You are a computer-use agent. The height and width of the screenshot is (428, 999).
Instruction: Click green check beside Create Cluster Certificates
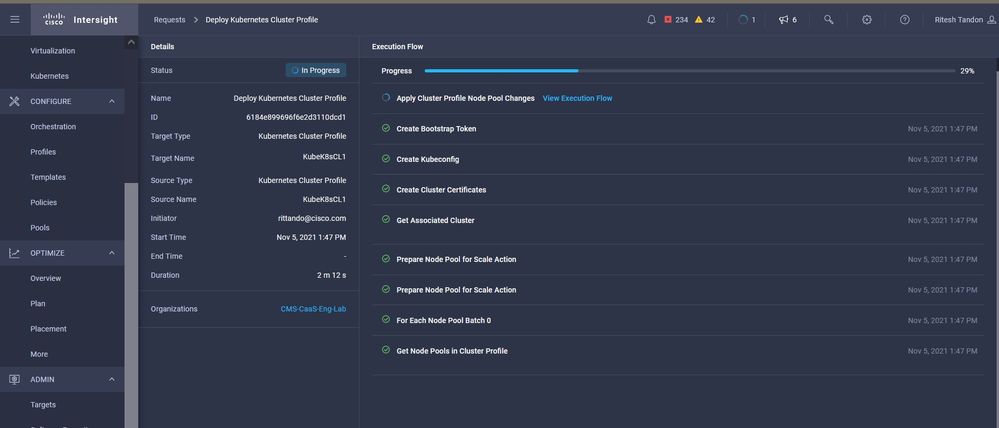pyautogui.click(x=385, y=189)
